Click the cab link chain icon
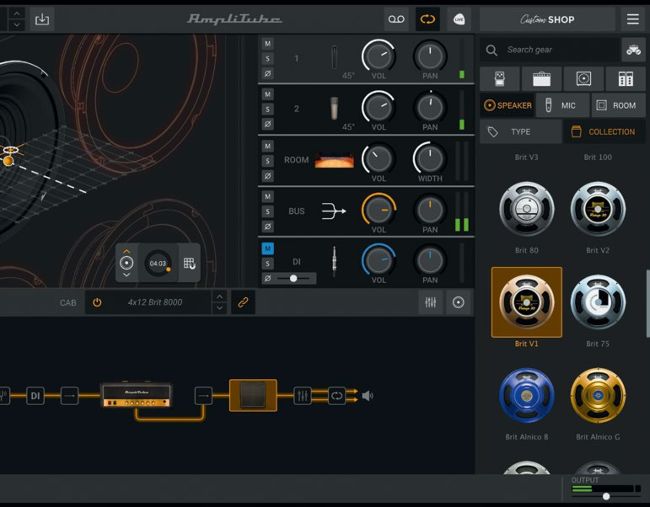650x507 pixels. click(x=241, y=302)
